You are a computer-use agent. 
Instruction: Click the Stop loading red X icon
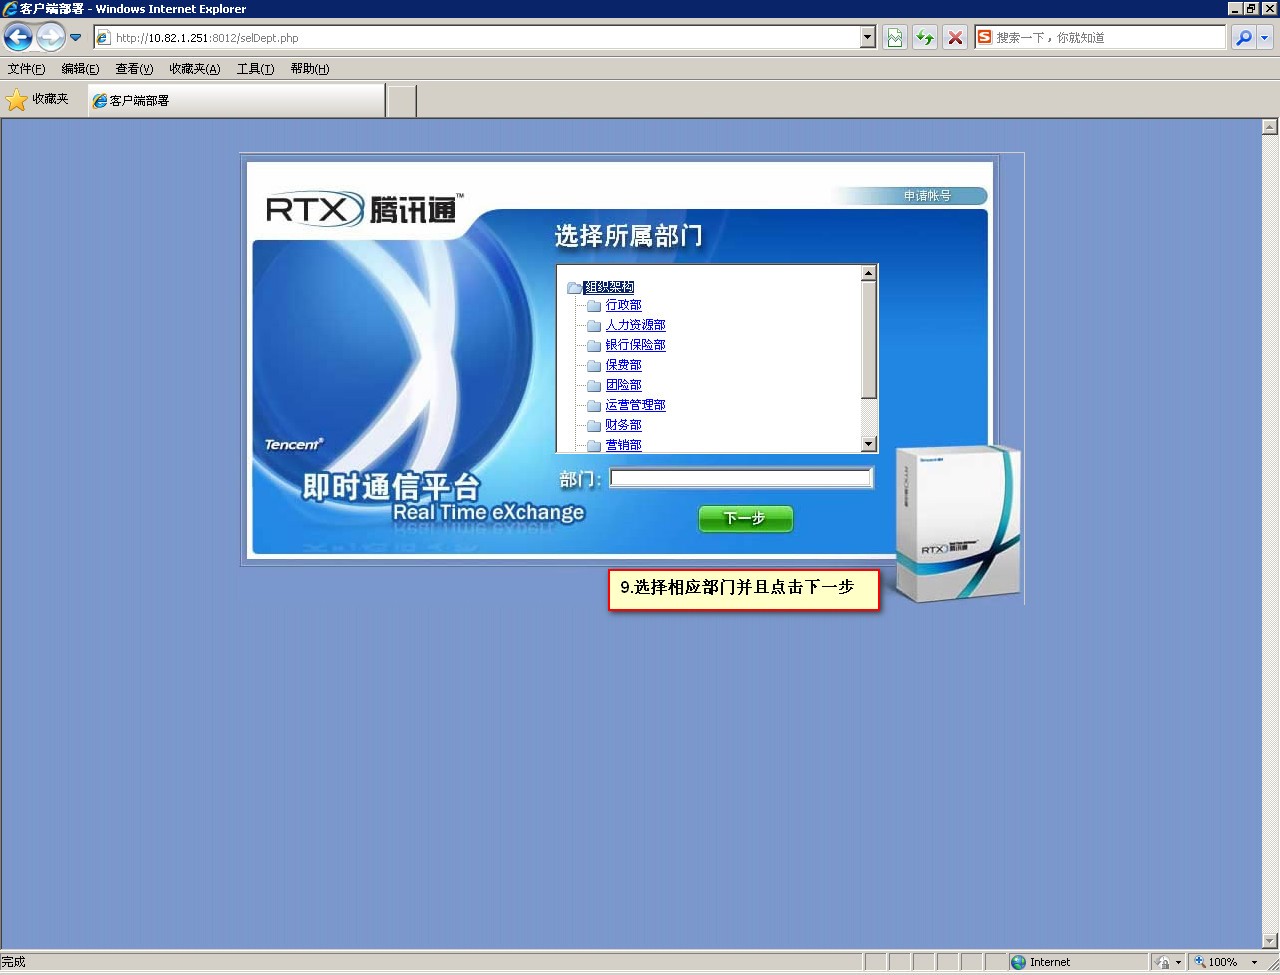click(x=955, y=38)
